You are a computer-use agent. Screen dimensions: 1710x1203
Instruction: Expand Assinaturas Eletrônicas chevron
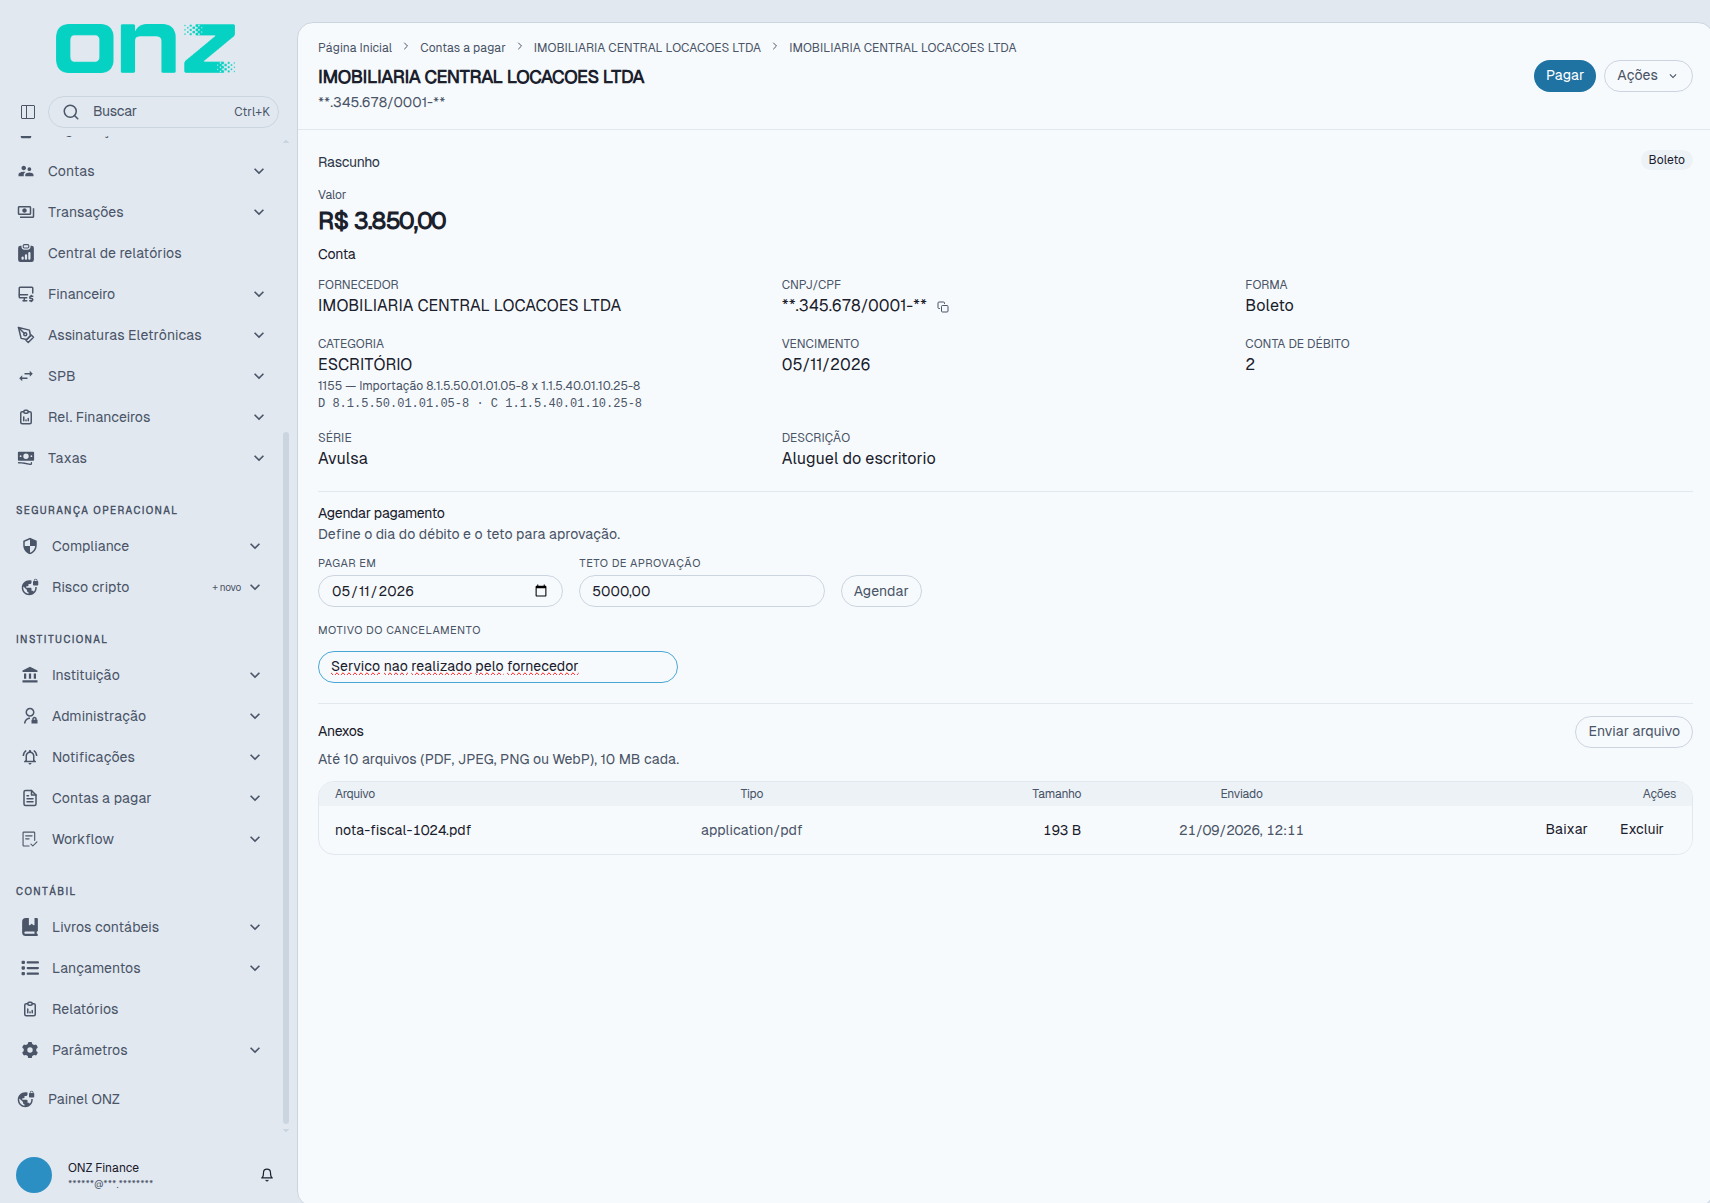pos(259,335)
